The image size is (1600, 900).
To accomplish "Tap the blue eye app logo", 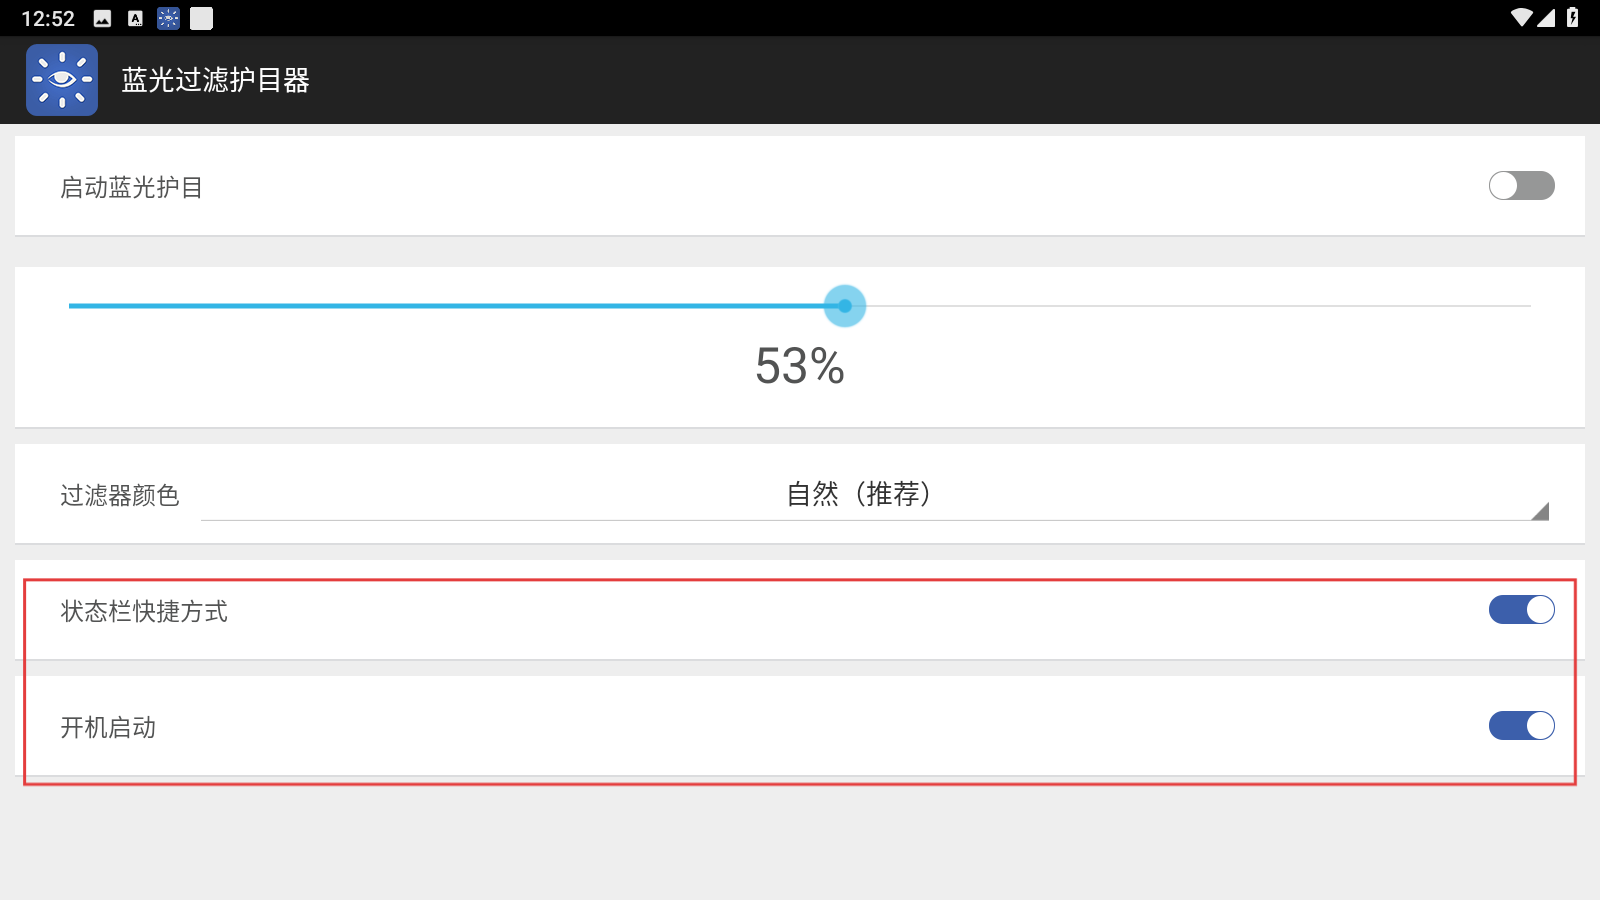I will point(62,80).
